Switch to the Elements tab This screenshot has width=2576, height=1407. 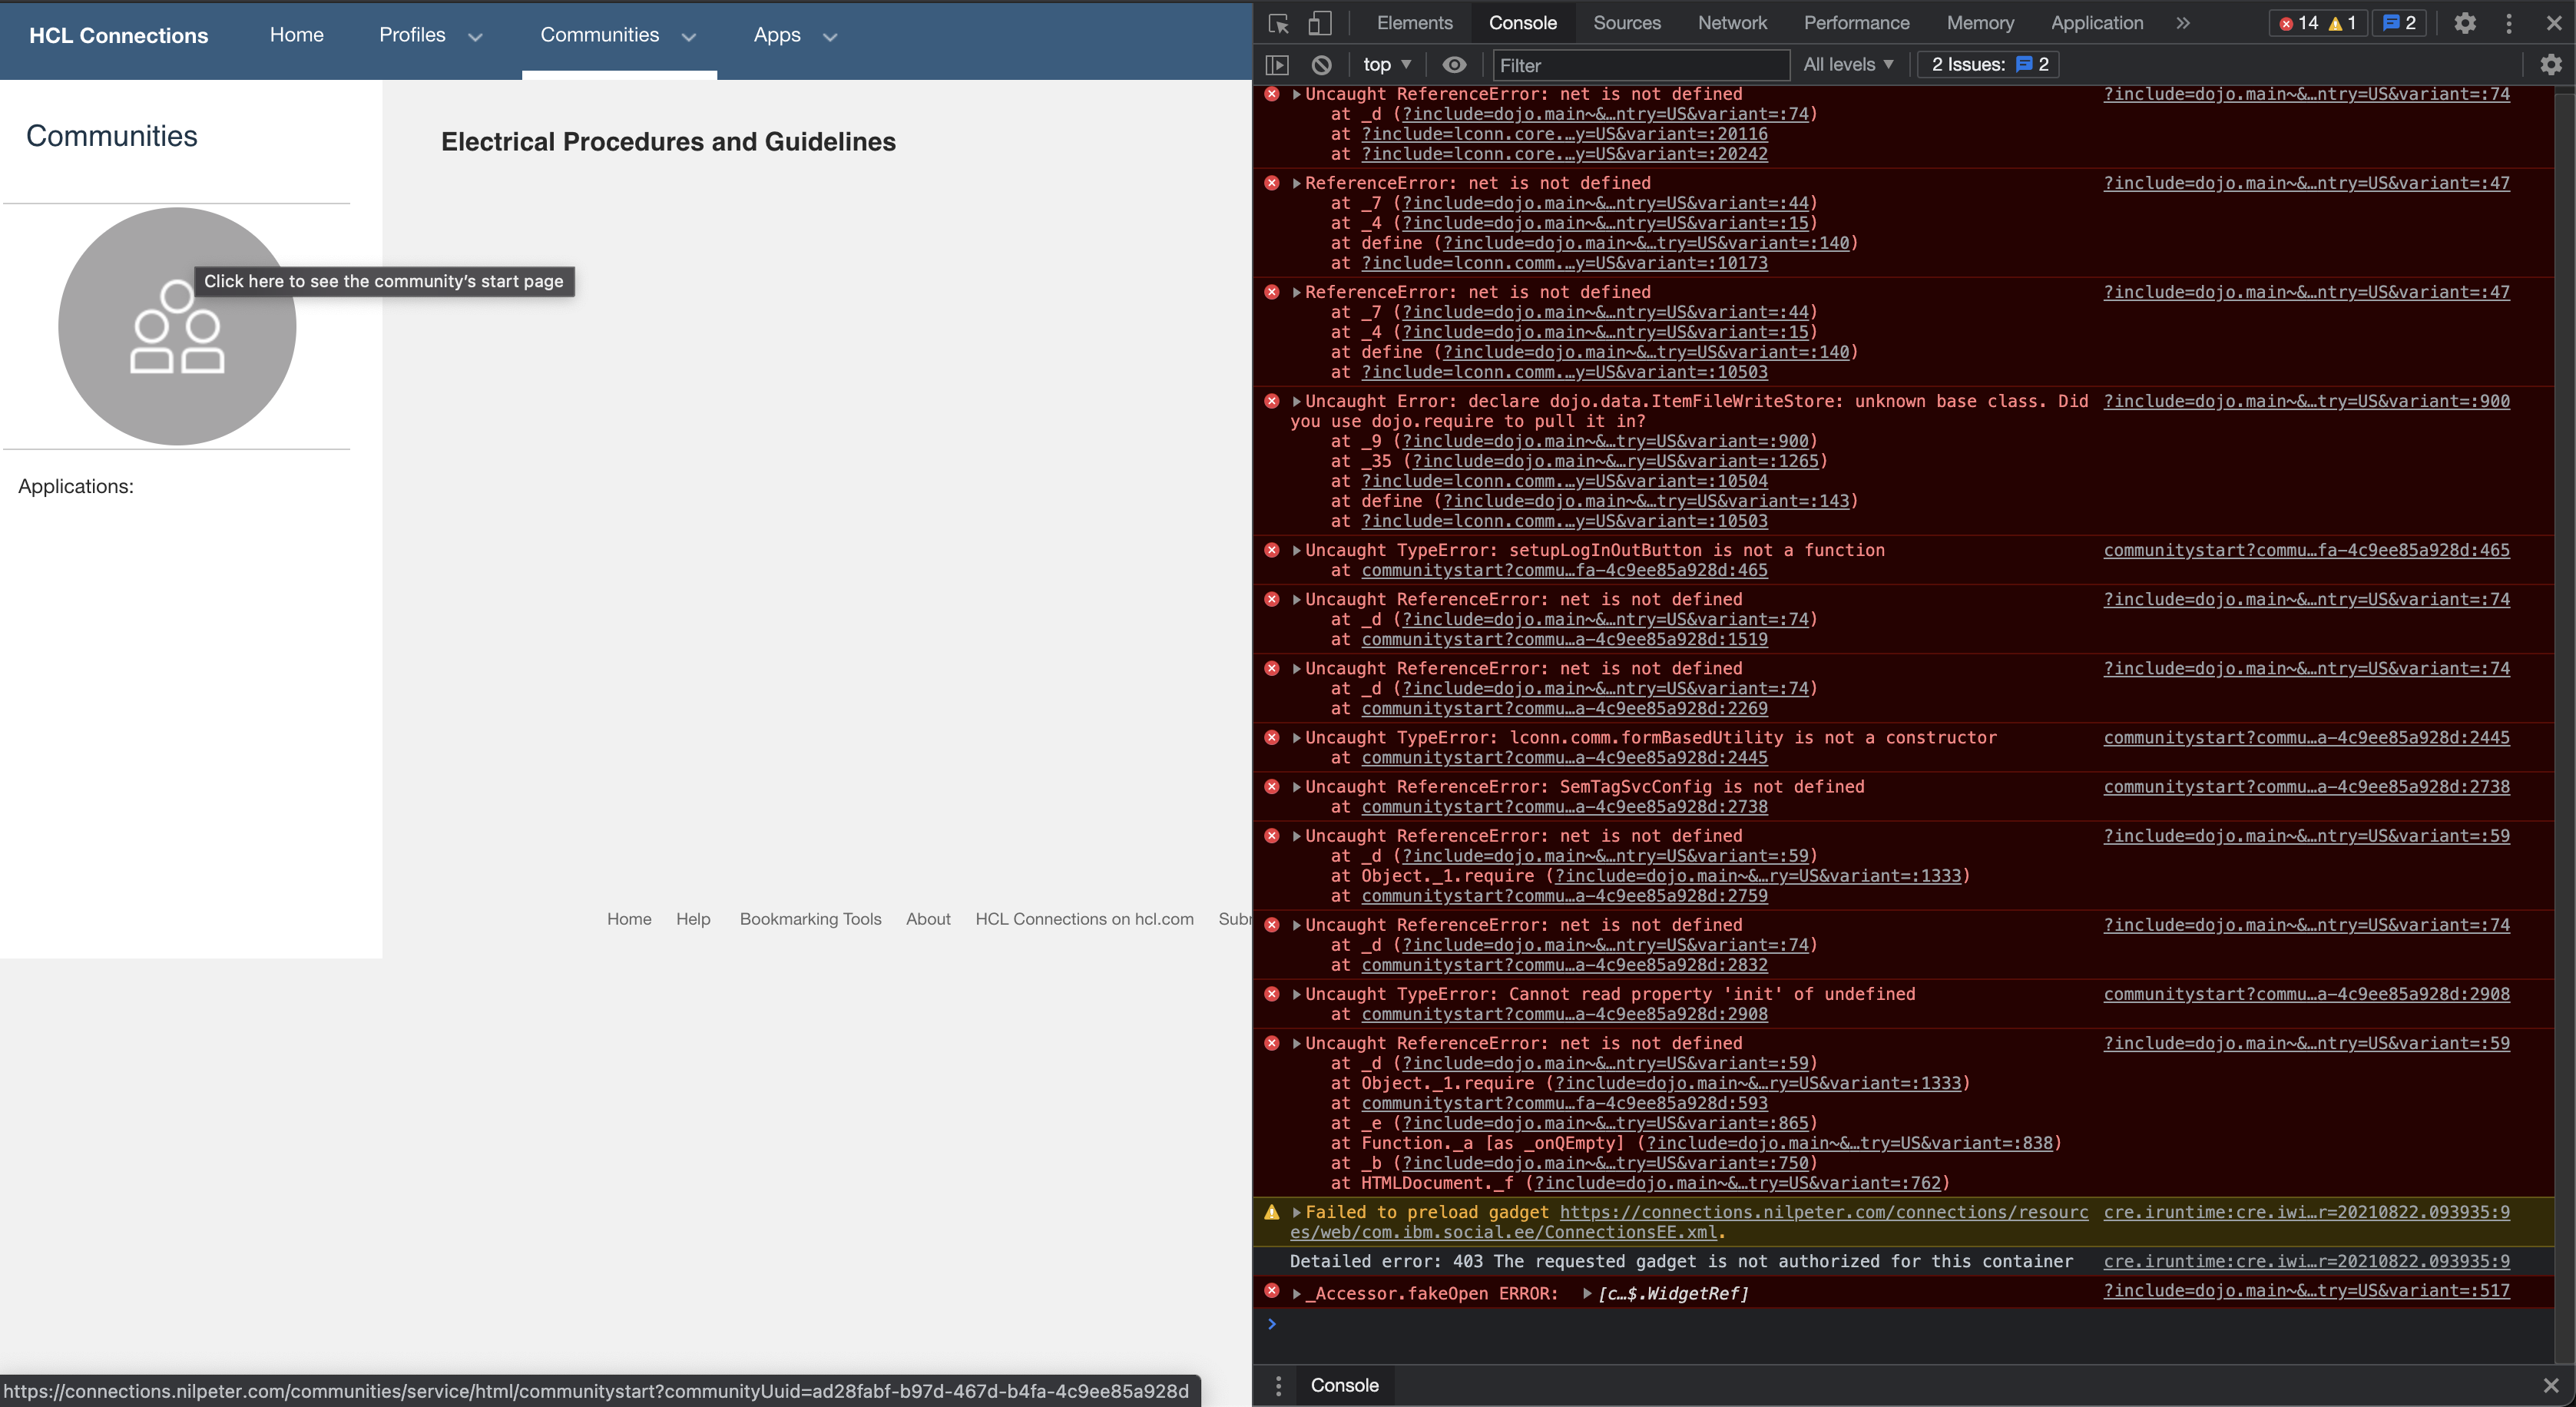click(x=1414, y=23)
